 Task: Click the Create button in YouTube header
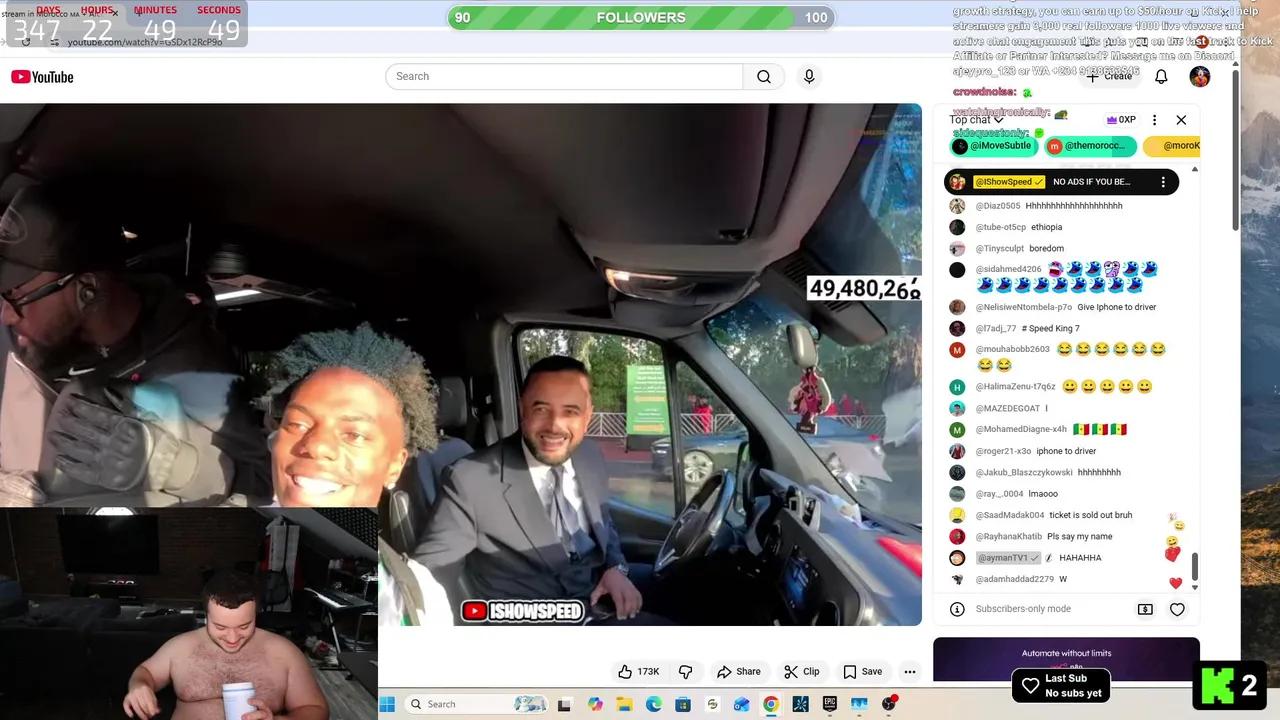pyautogui.click(x=1112, y=77)
